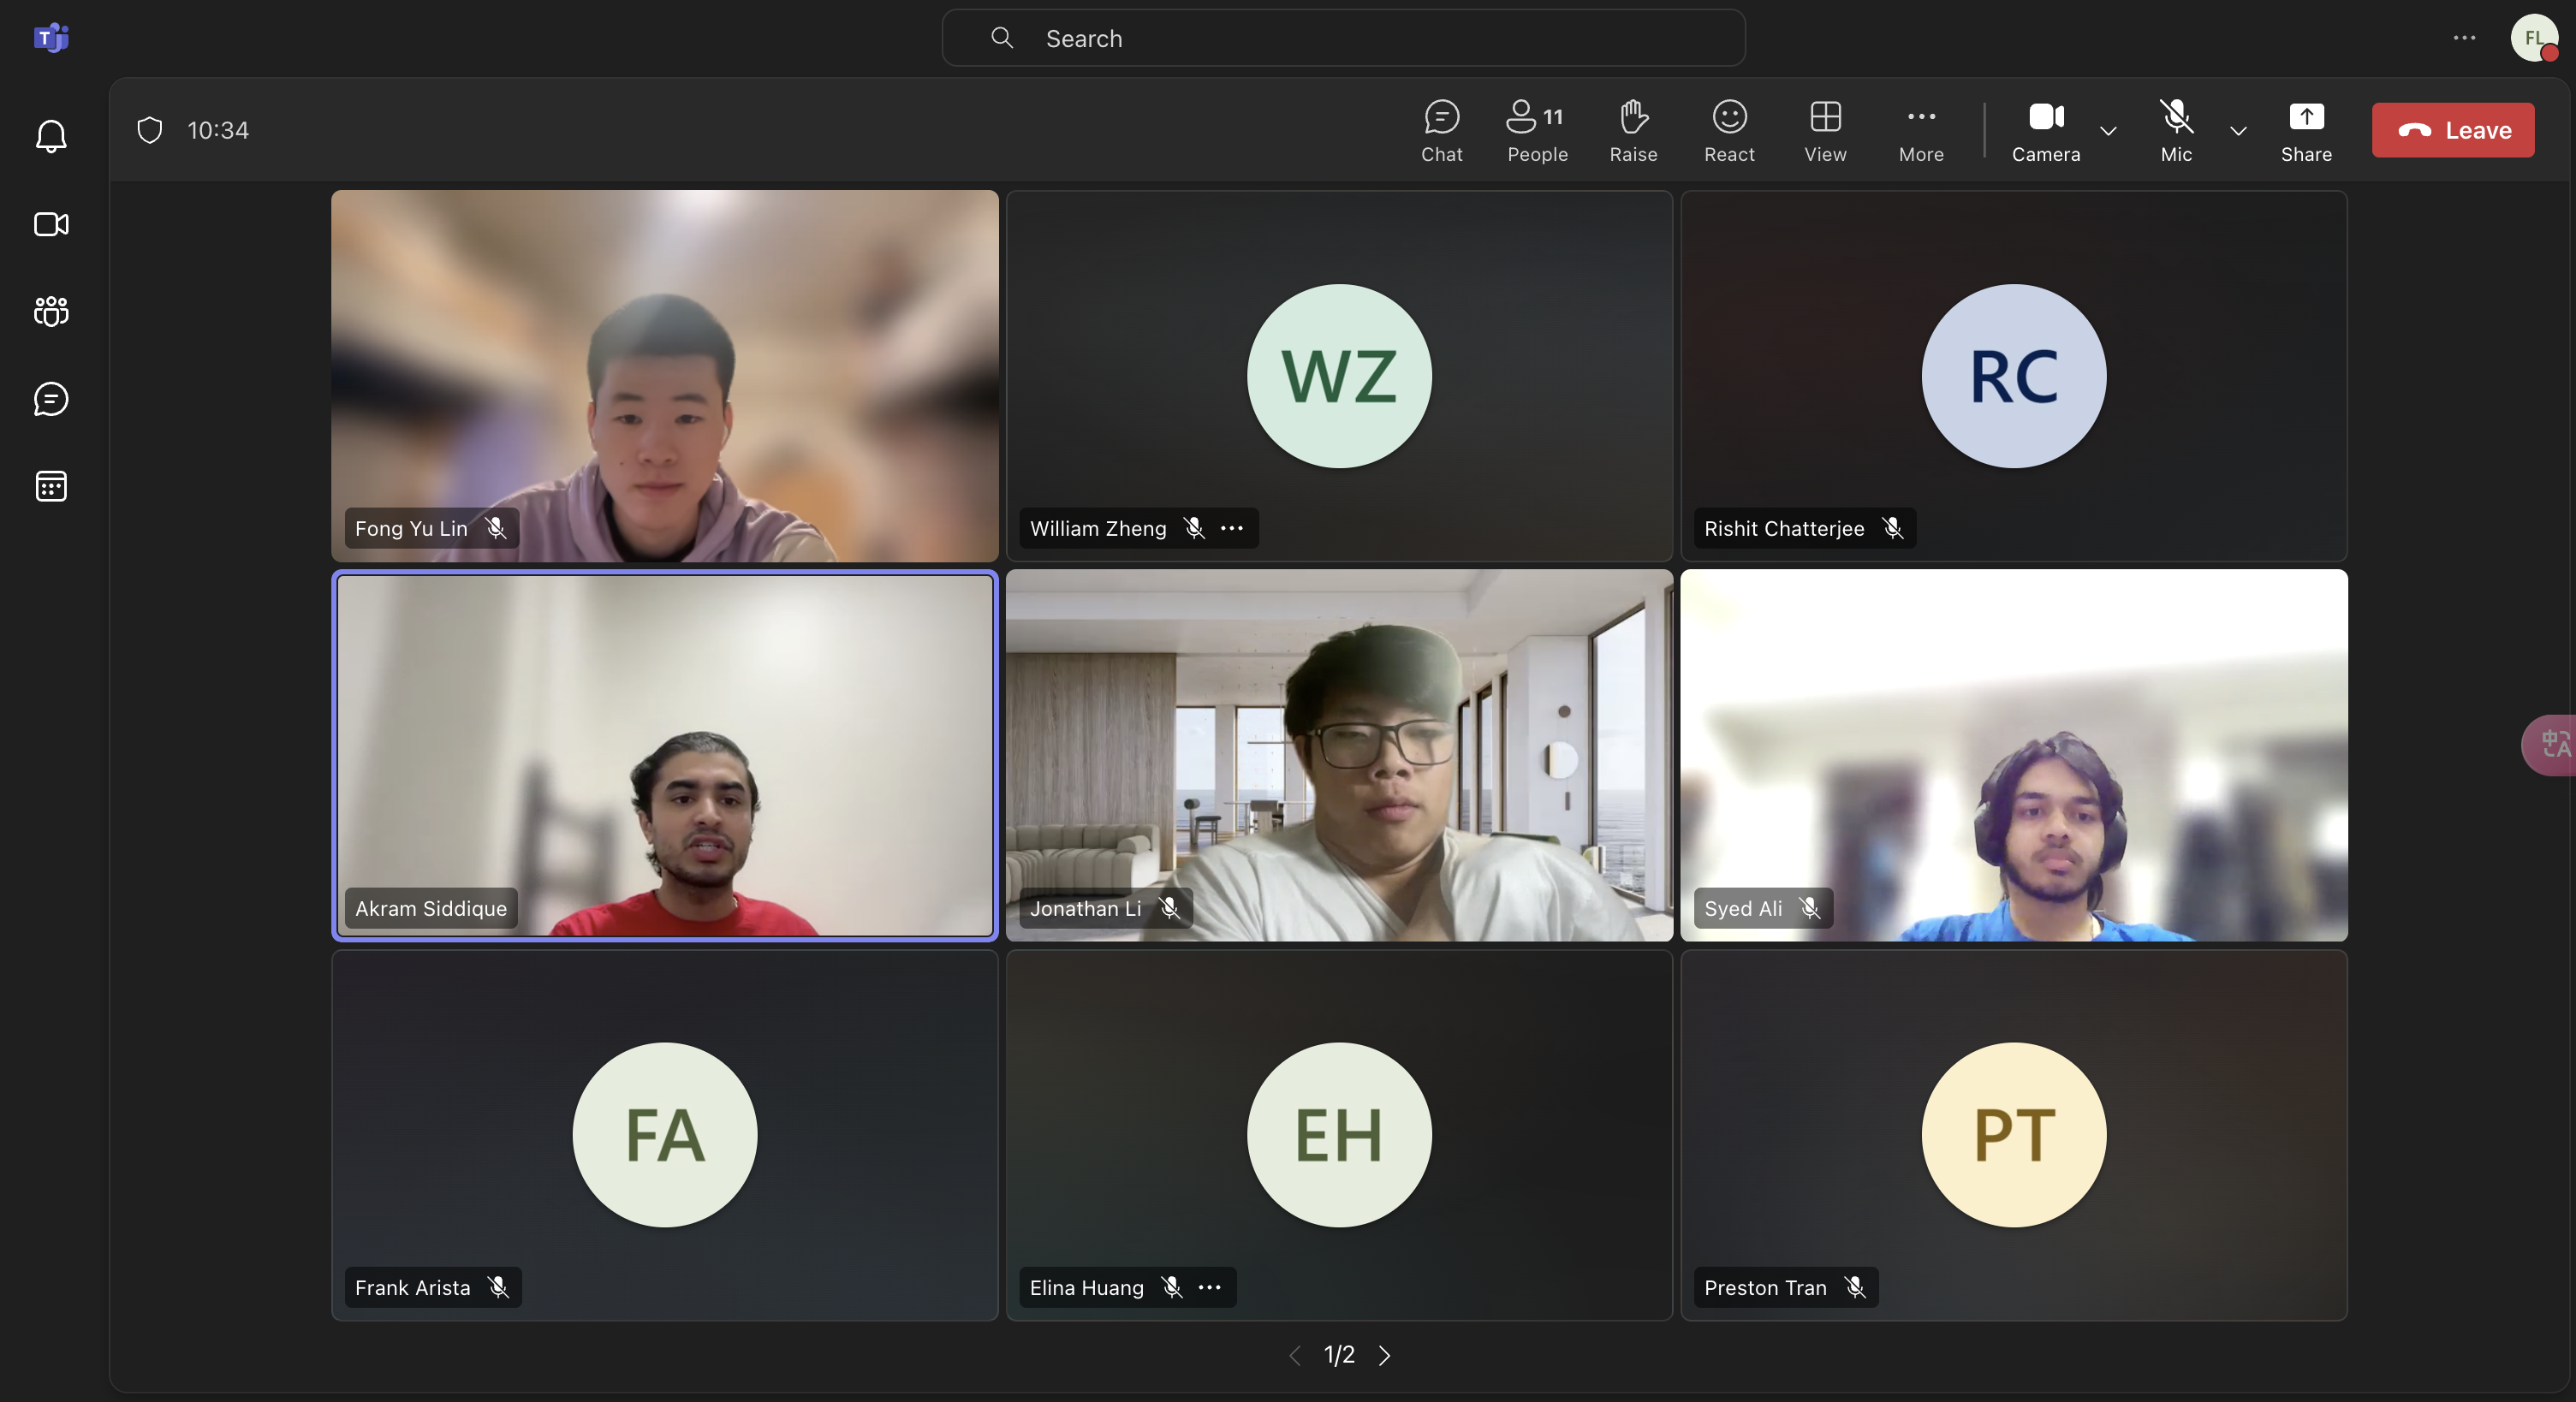Go to next participant page arrow

click(1385, 1355)
